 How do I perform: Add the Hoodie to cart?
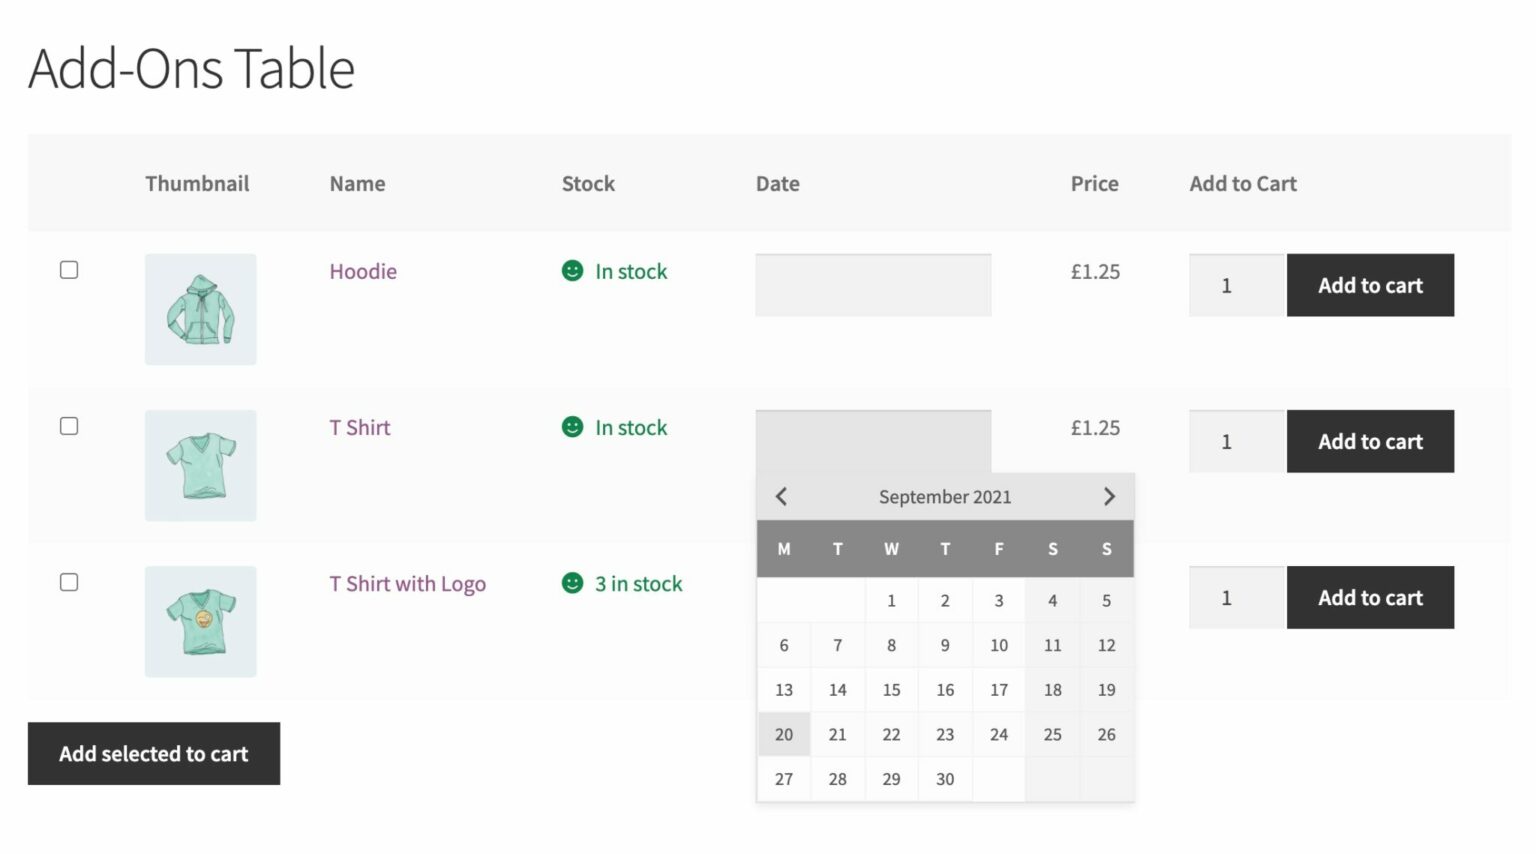click(x=1370, y=285)
